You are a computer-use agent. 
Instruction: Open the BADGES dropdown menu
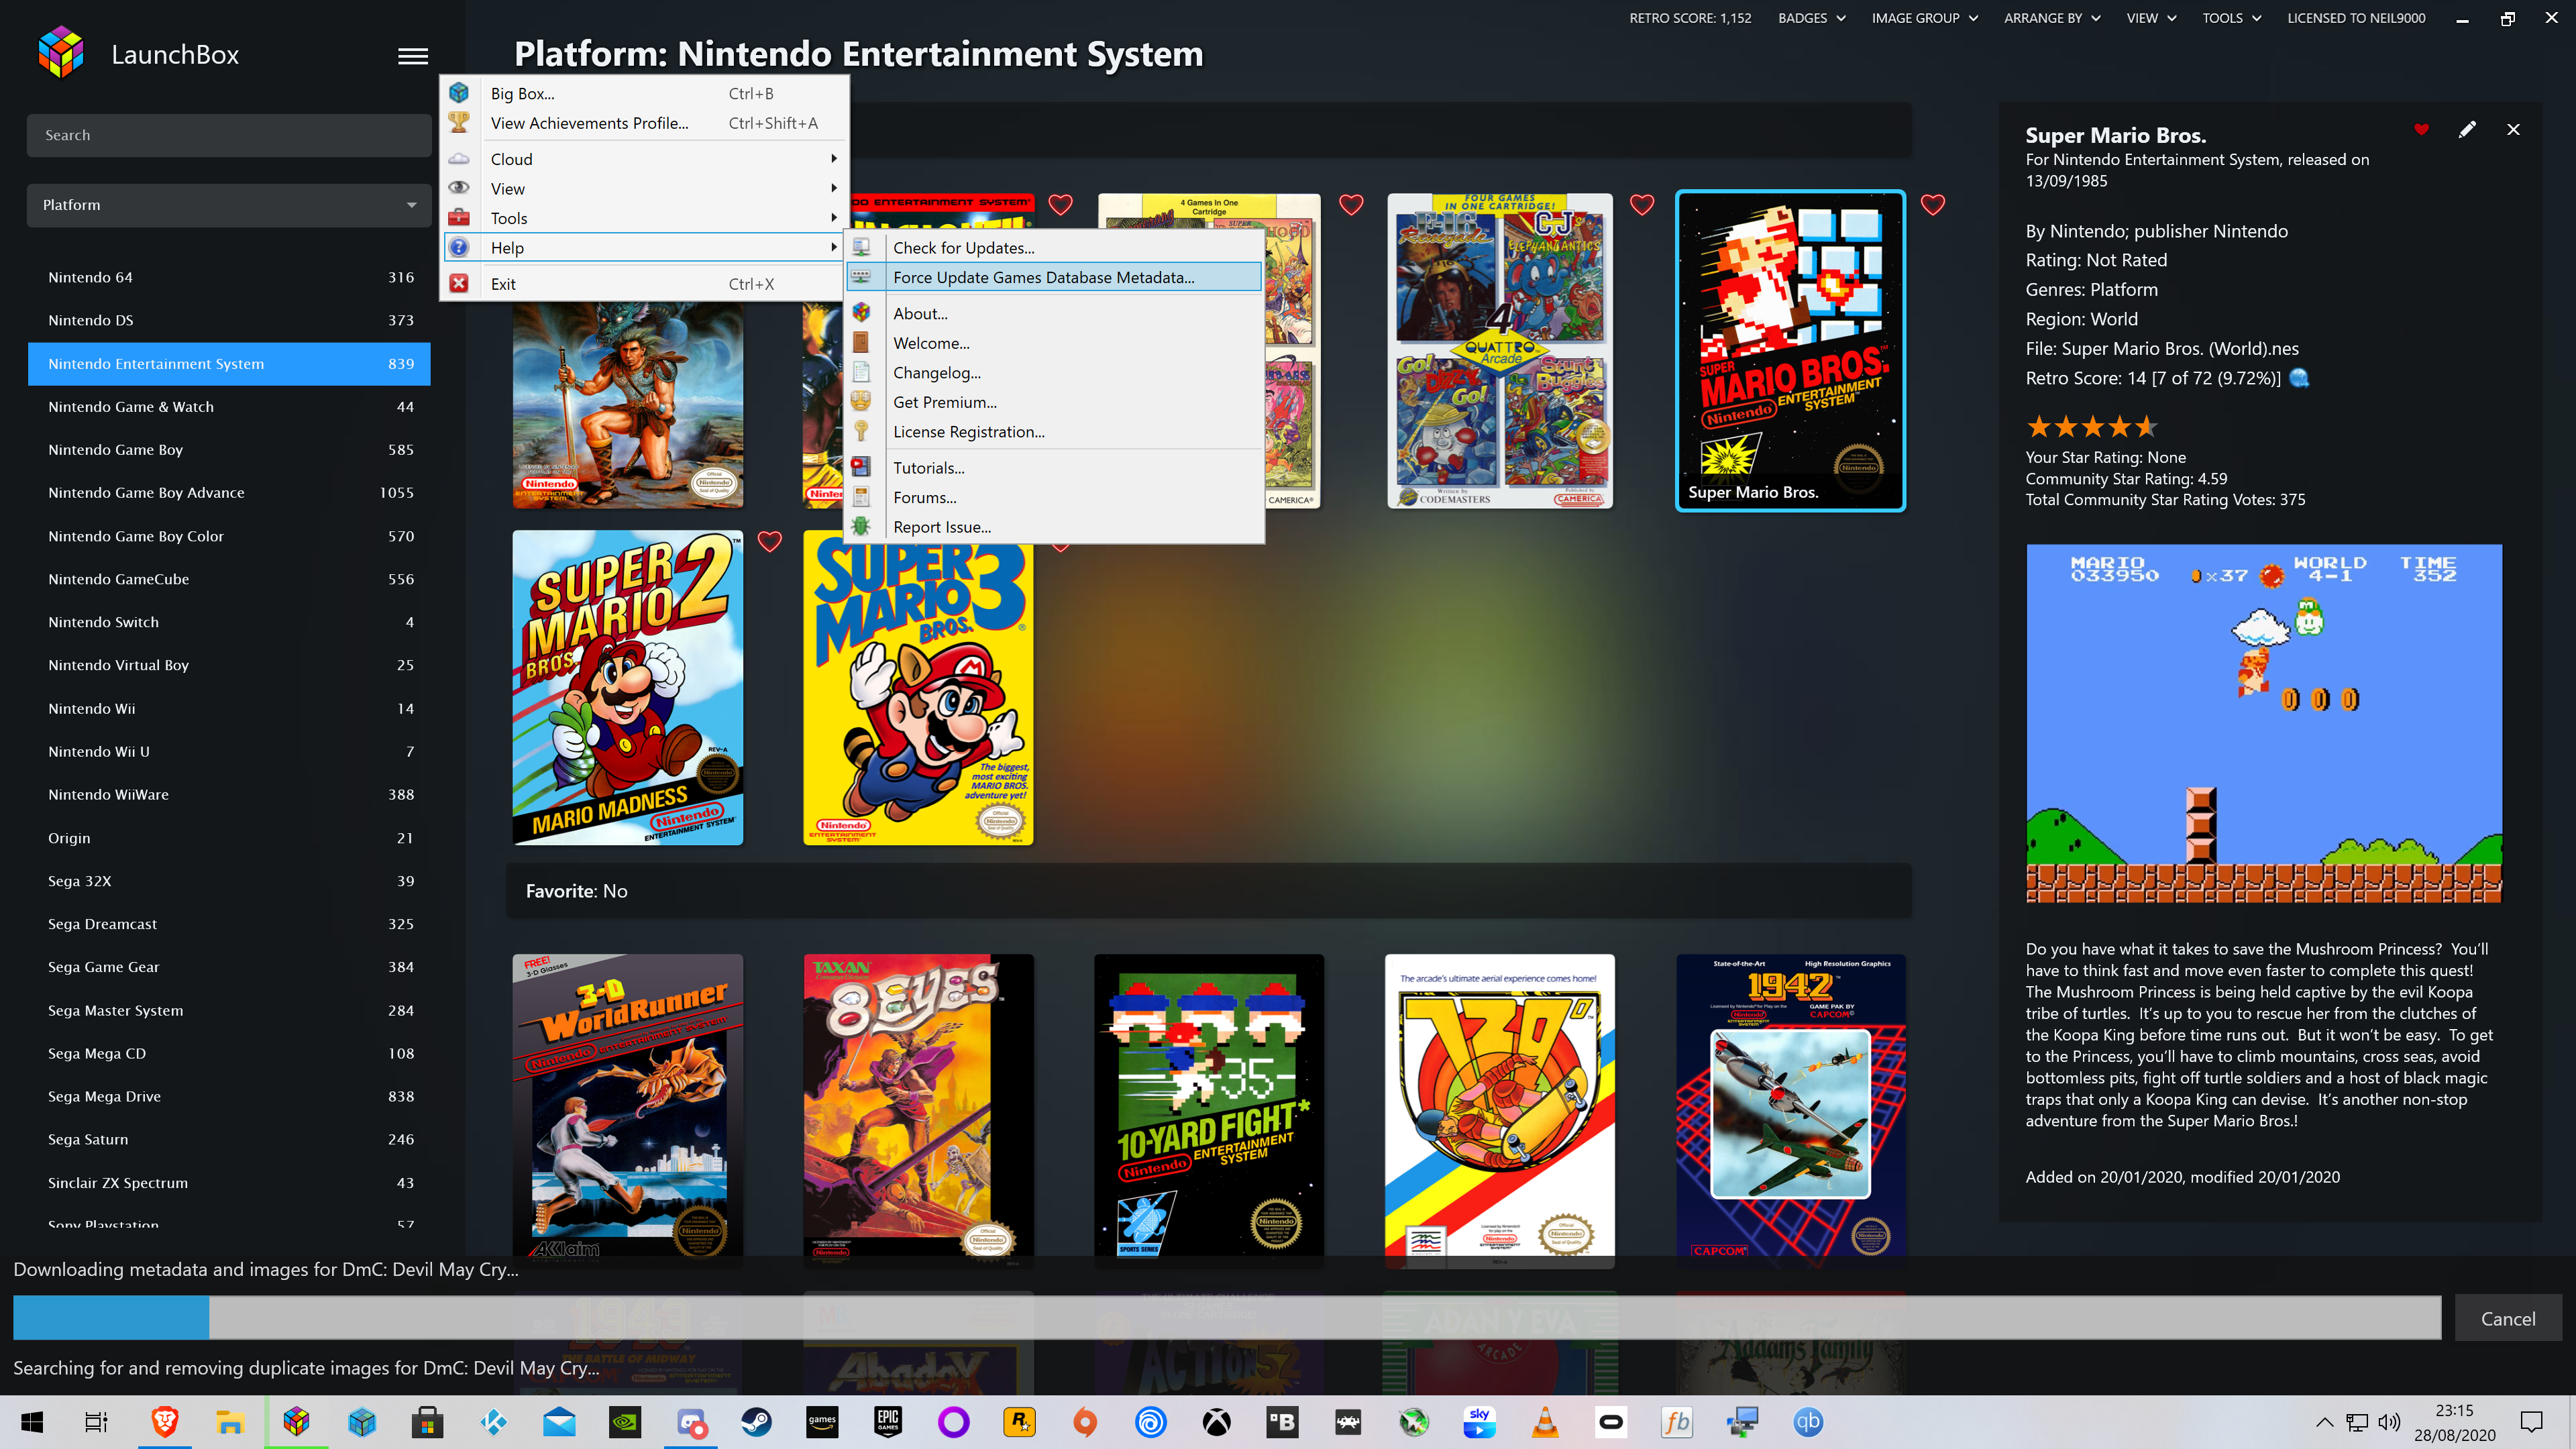point(1811,18)
